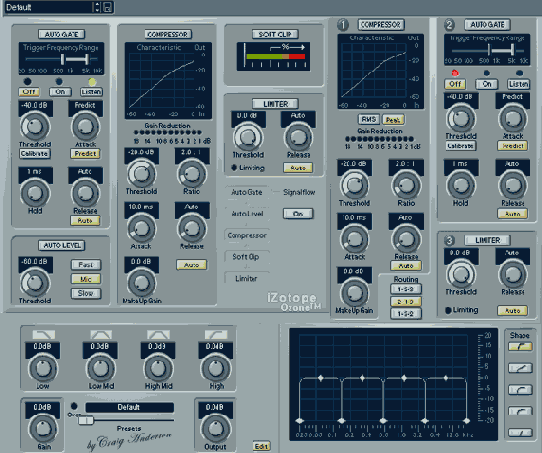This screenshot has width=542, height=453.
Task: Turn On the second Auto Gate
Action: (487, 84)
